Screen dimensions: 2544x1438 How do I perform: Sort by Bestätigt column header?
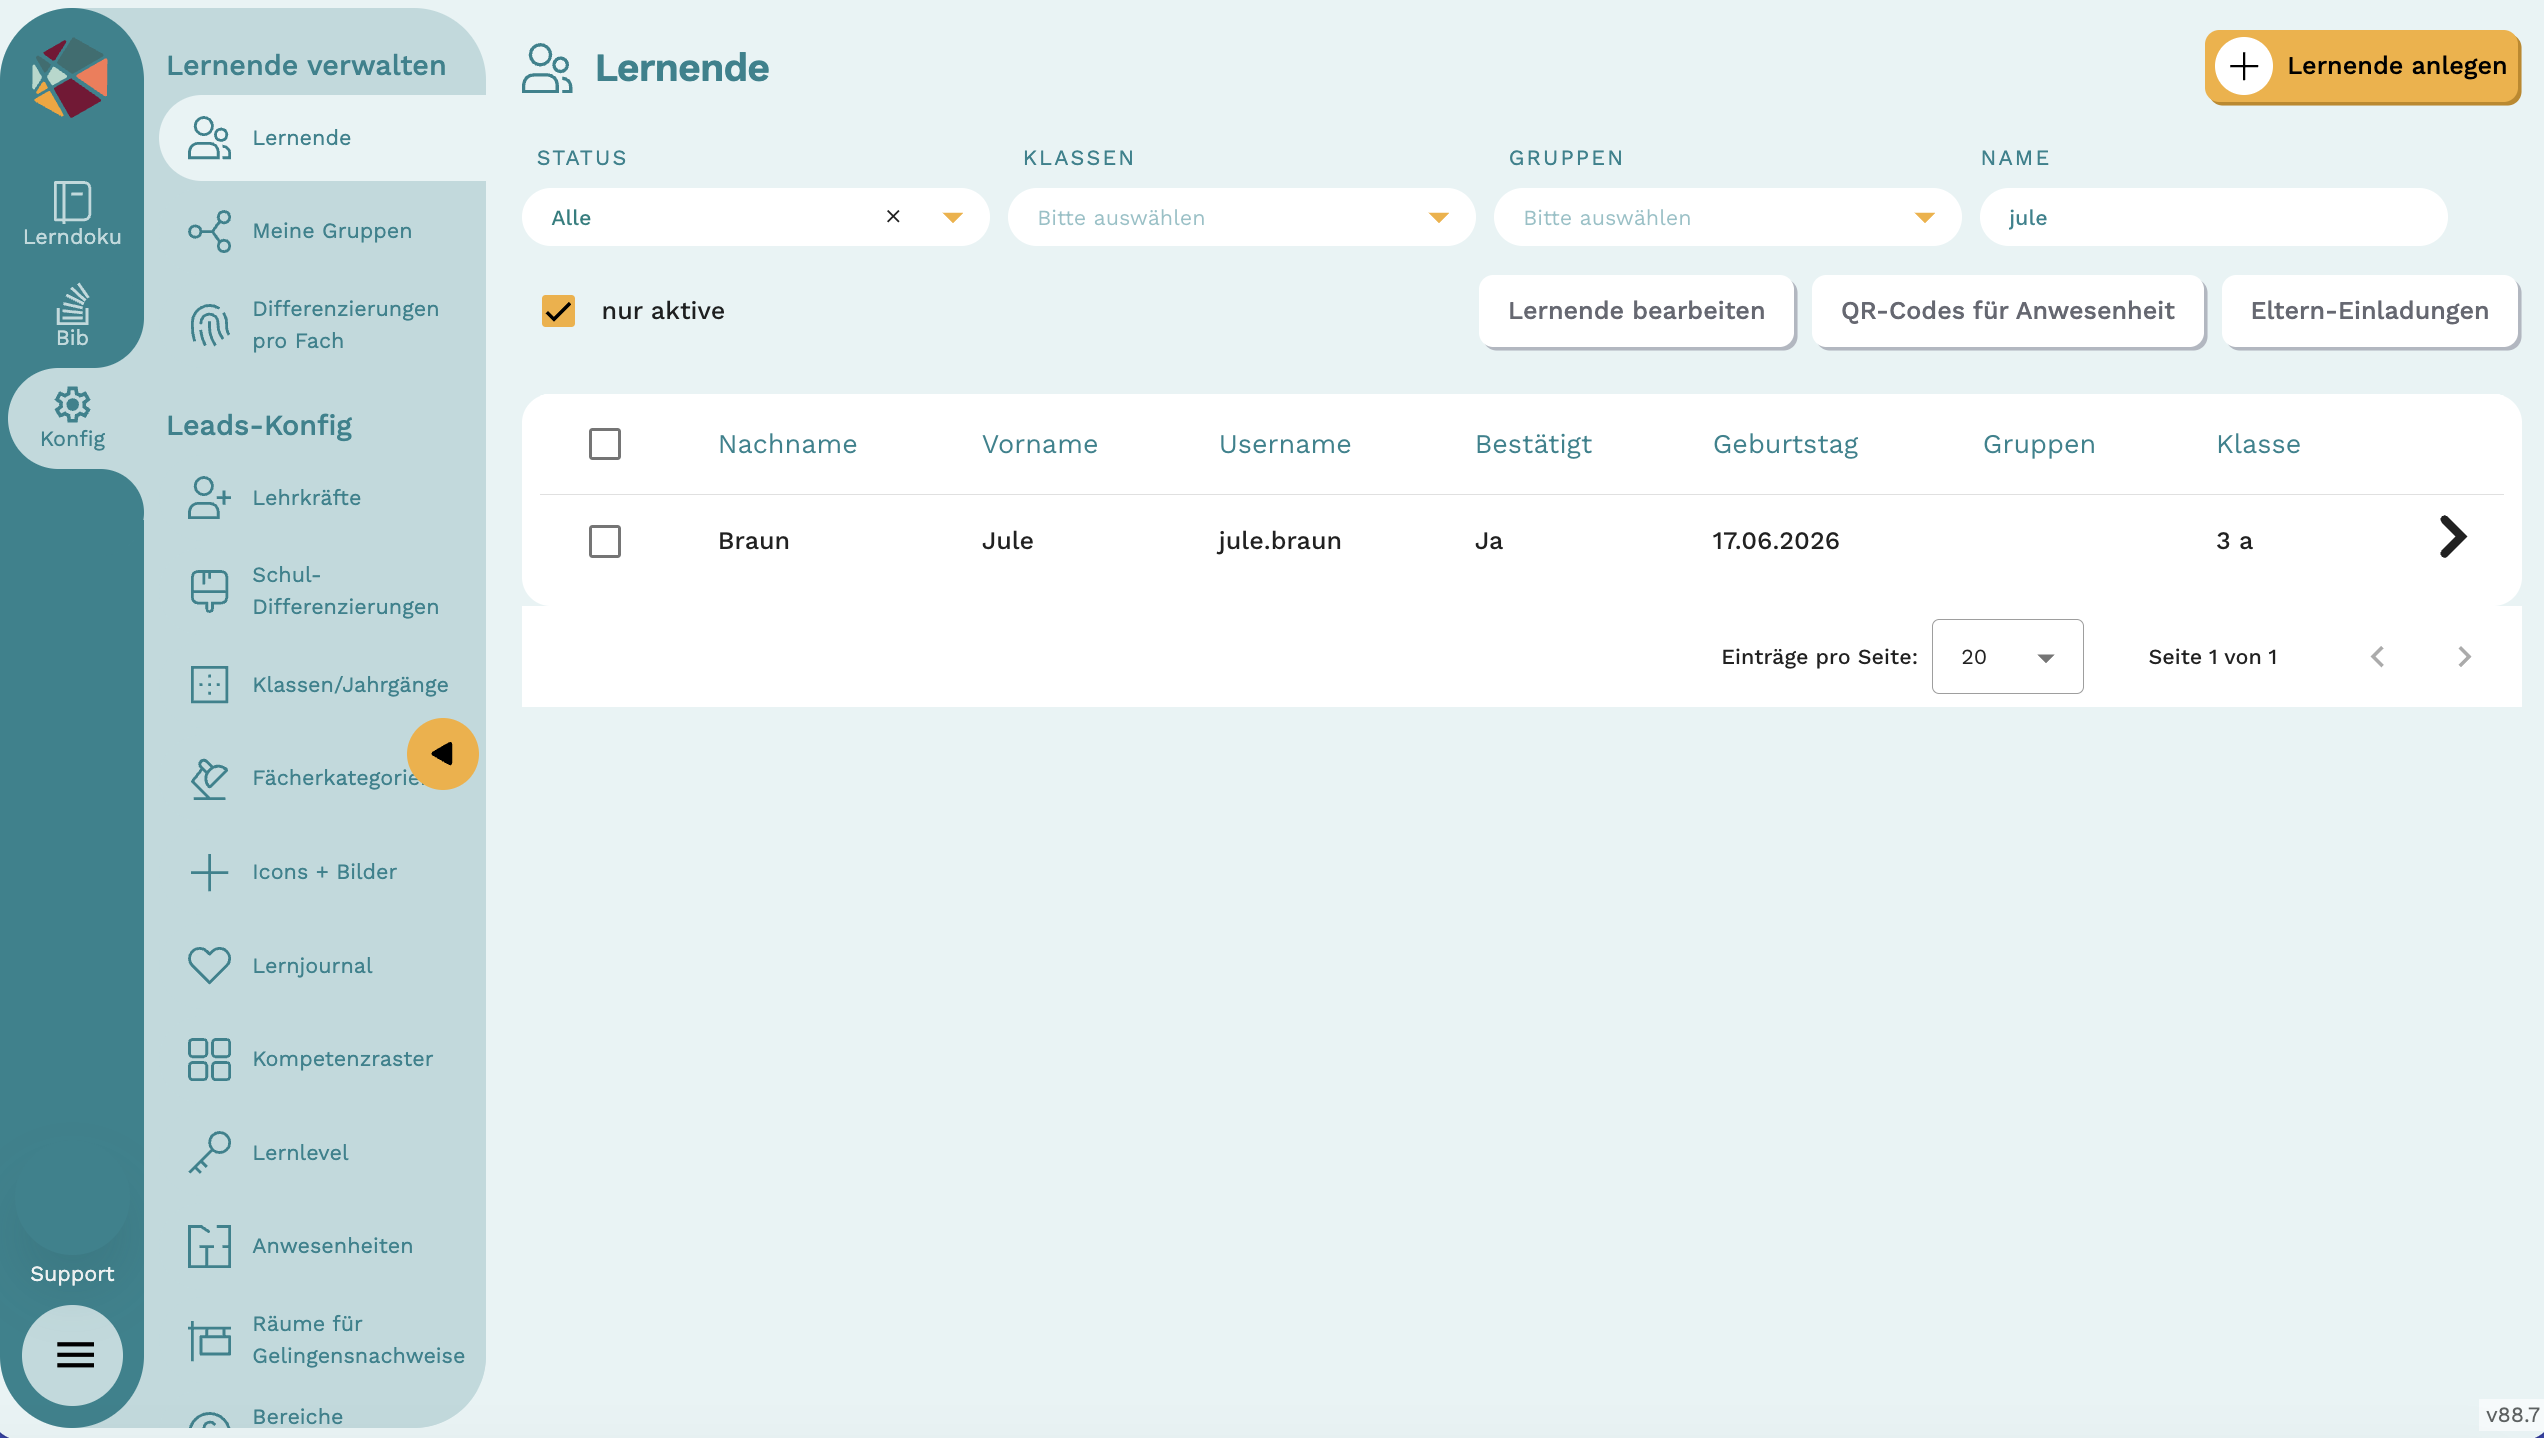(1533, 444)
